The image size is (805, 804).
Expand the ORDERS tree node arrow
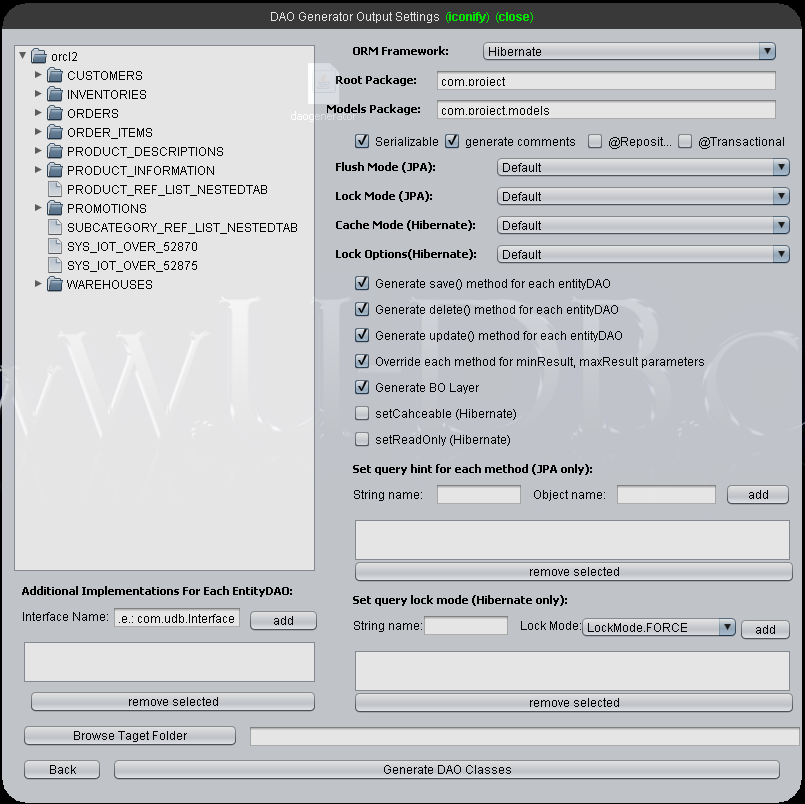(38, 112)
